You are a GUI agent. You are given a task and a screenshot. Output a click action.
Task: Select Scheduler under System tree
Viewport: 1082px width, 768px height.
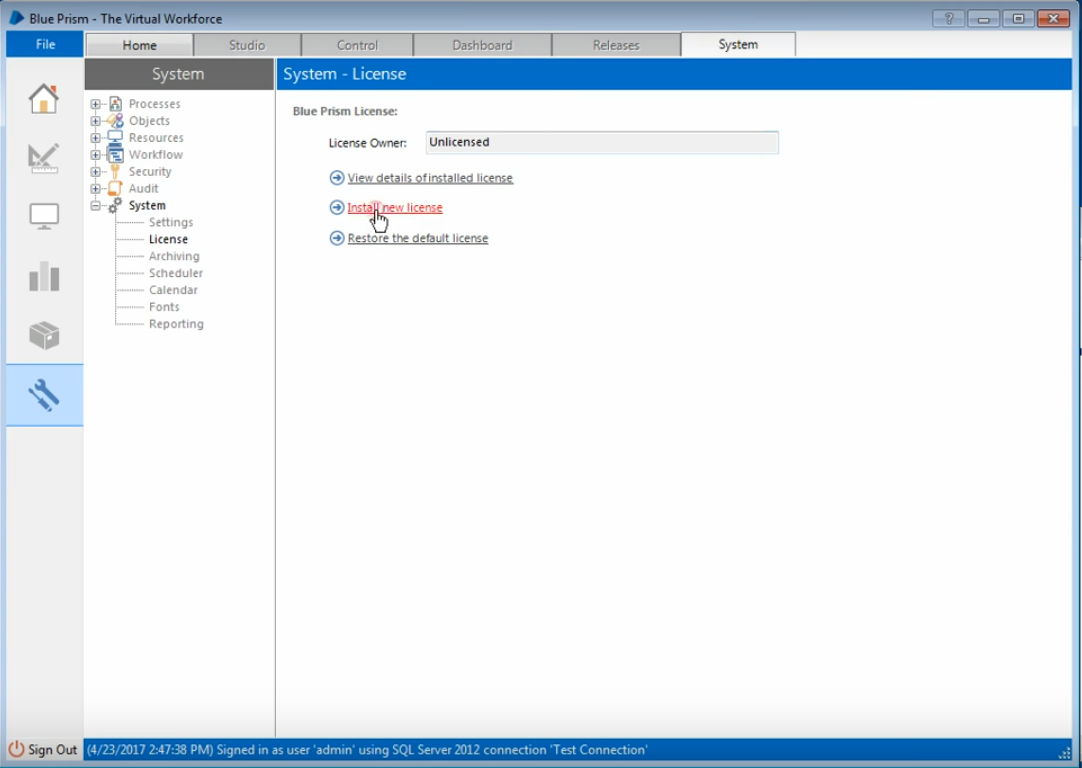tap(176, 273)
